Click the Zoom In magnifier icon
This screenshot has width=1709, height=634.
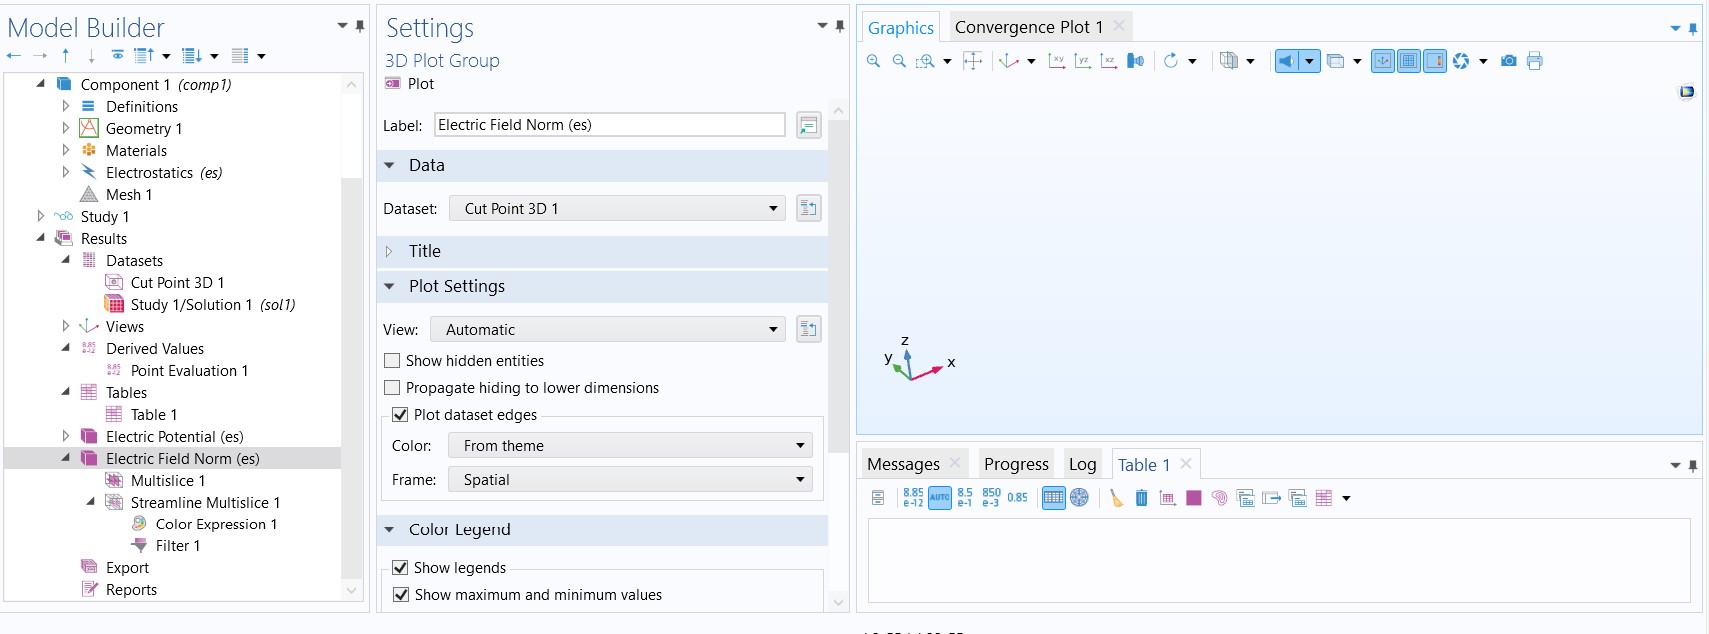(x=873, y=61)
